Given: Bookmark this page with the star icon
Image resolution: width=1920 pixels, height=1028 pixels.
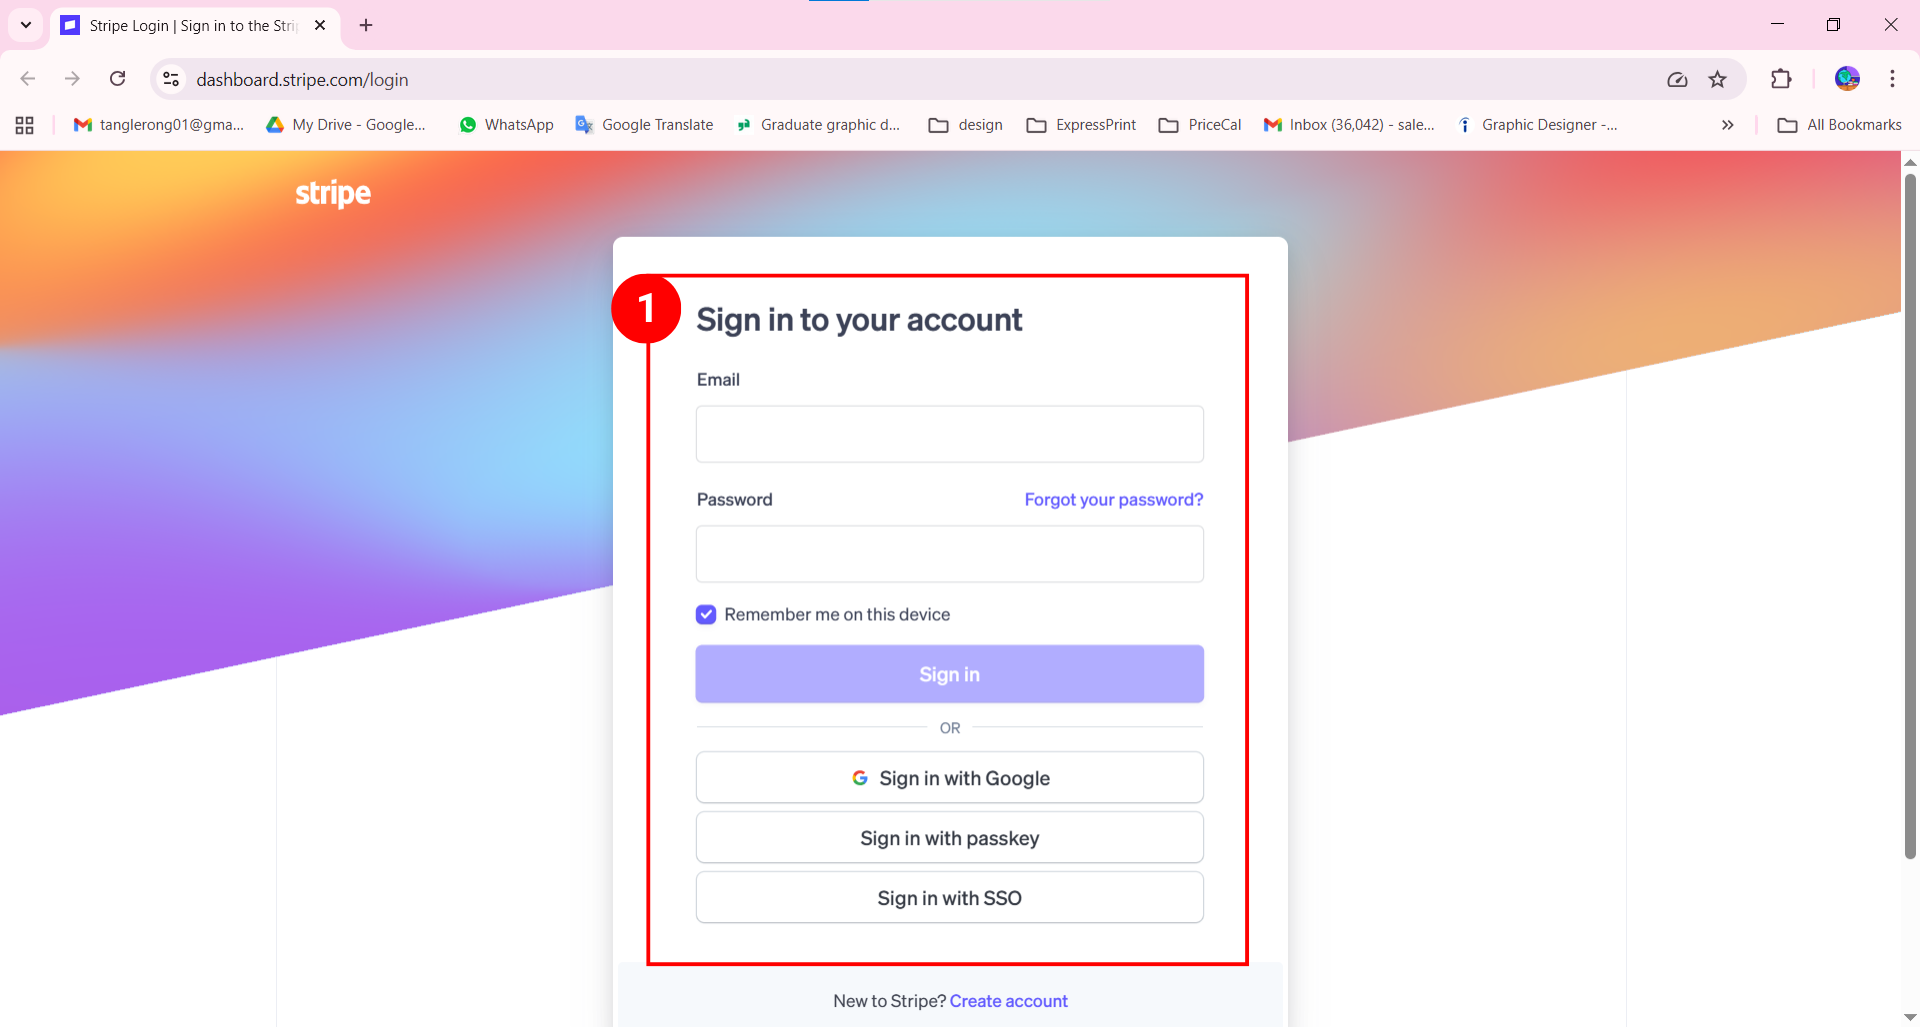Looking at the screenshot, I should point(1717,80).
